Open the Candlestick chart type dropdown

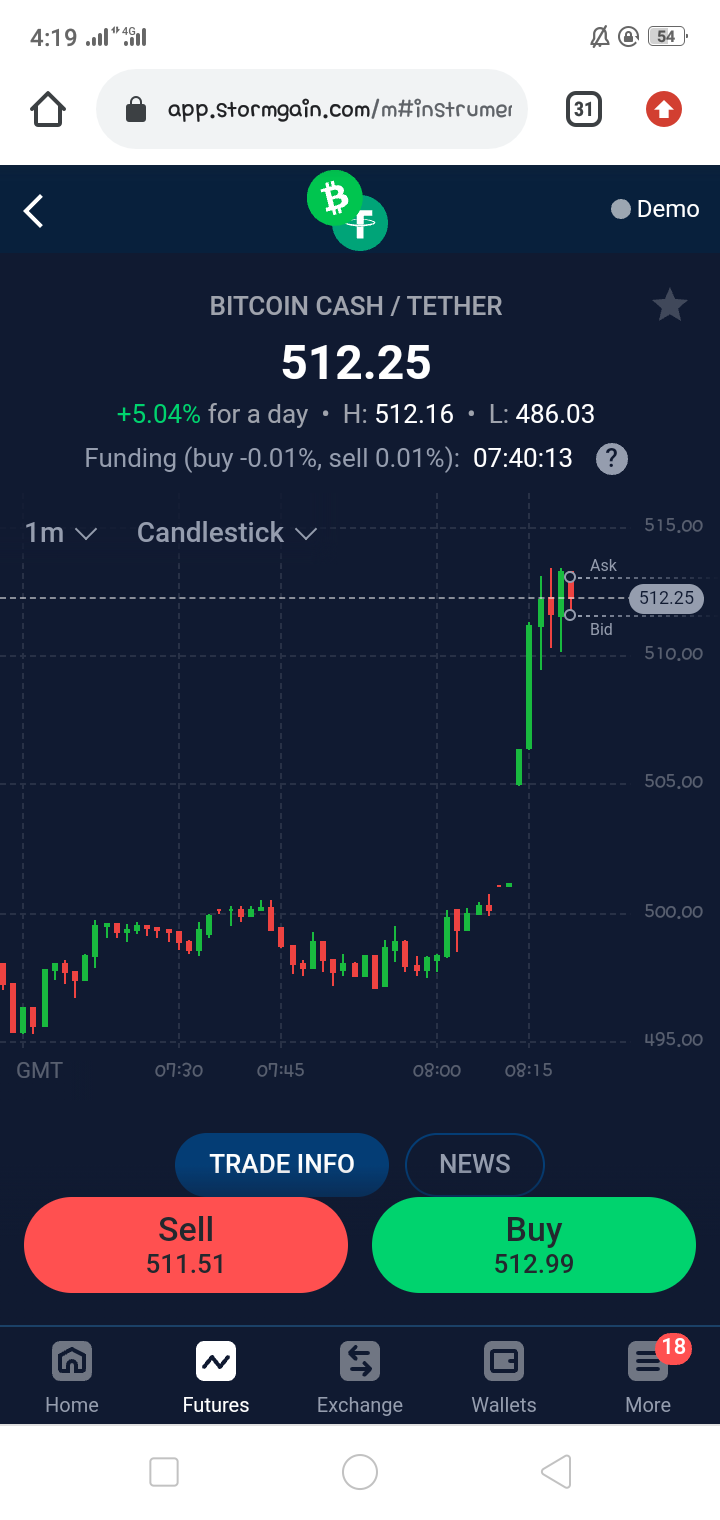(x=227, y=533)
